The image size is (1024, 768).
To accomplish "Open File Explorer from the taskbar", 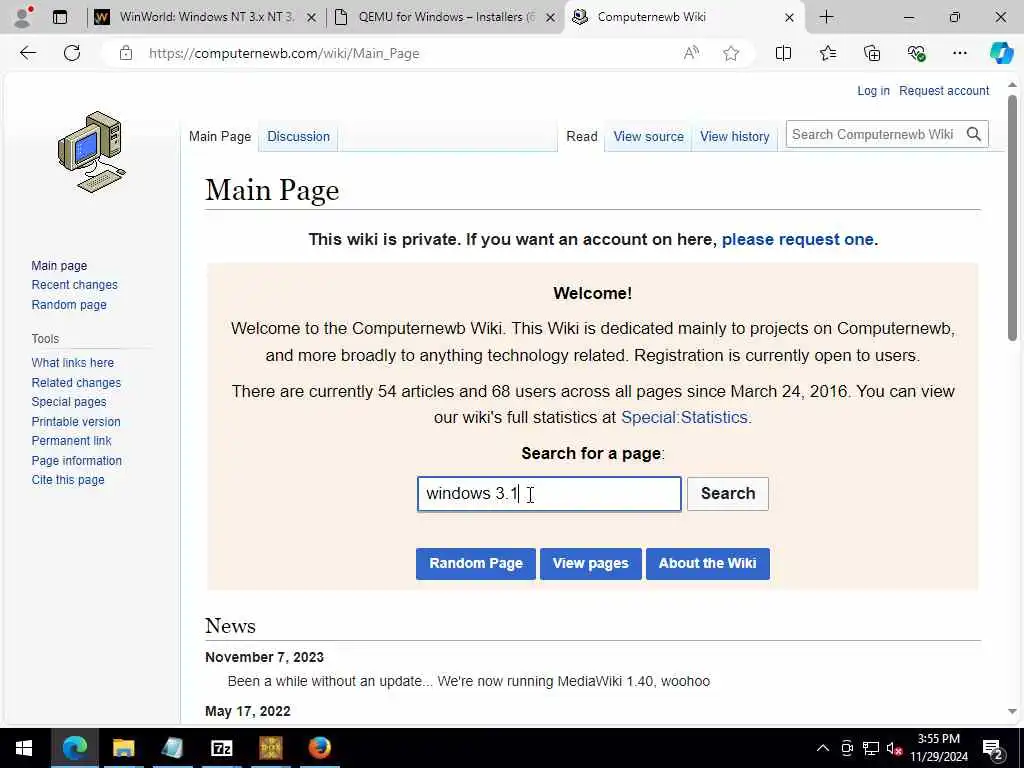I will pos(123,748).
